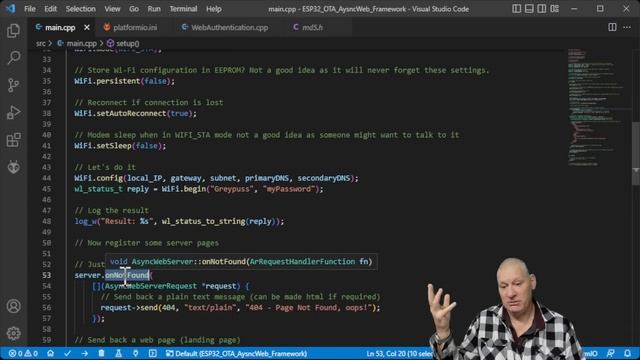Click the setup() breadcrumb segment
The height and width of the screenshot is (360, 640).
tap(123, 43)
